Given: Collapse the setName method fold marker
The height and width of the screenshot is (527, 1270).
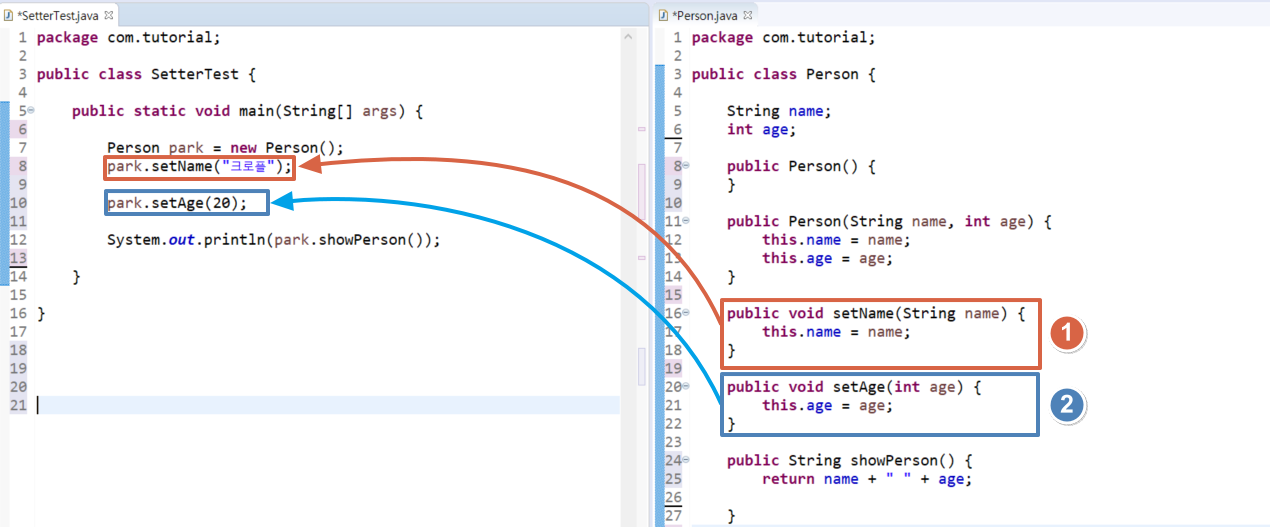Looking at the screenshot, I should (x=685, y=313).
